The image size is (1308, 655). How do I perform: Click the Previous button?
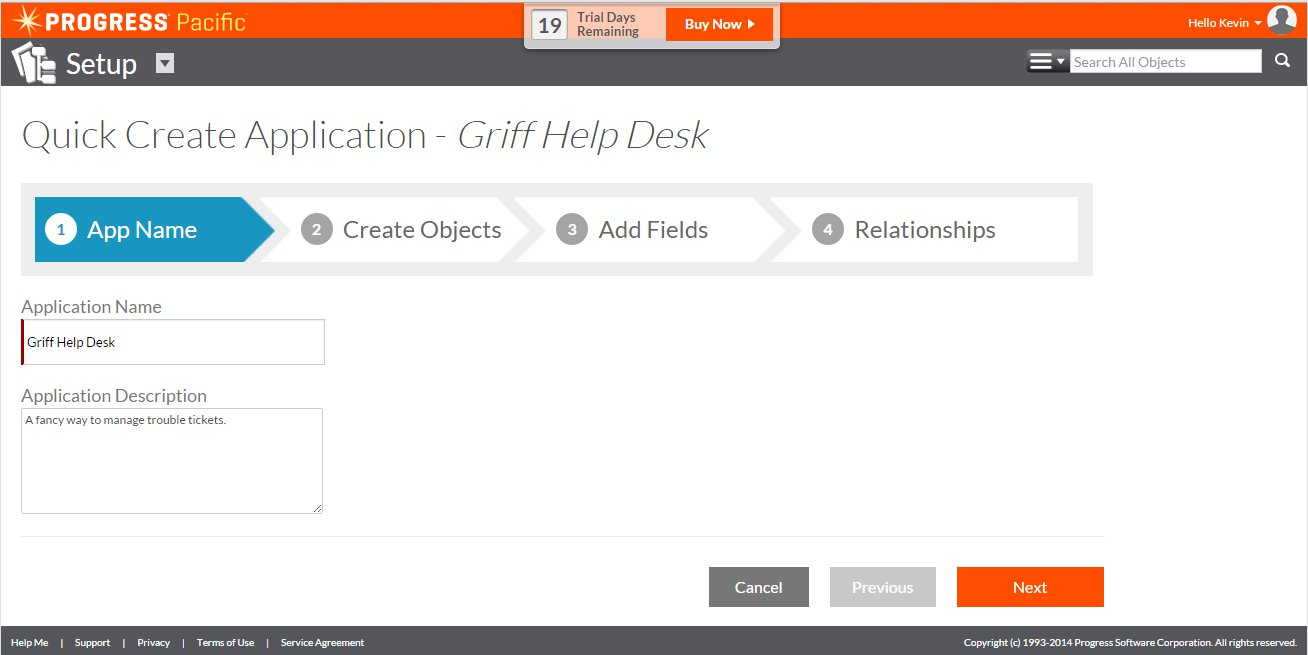coord(882,587)
